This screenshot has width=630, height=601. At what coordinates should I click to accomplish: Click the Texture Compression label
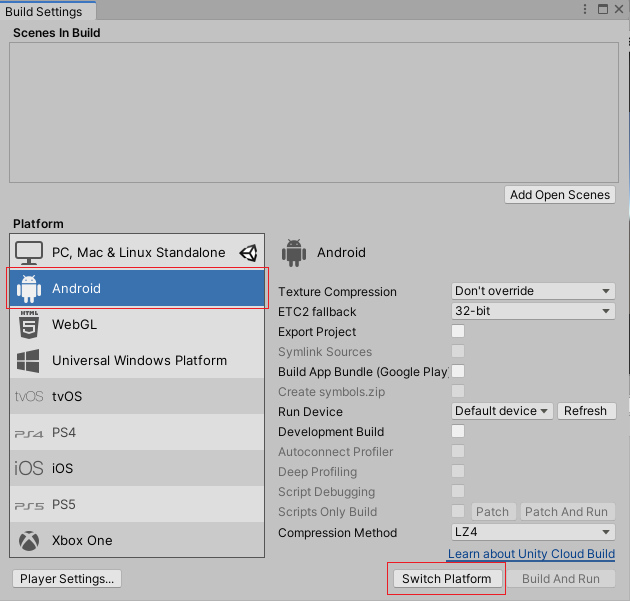point(337,292)
